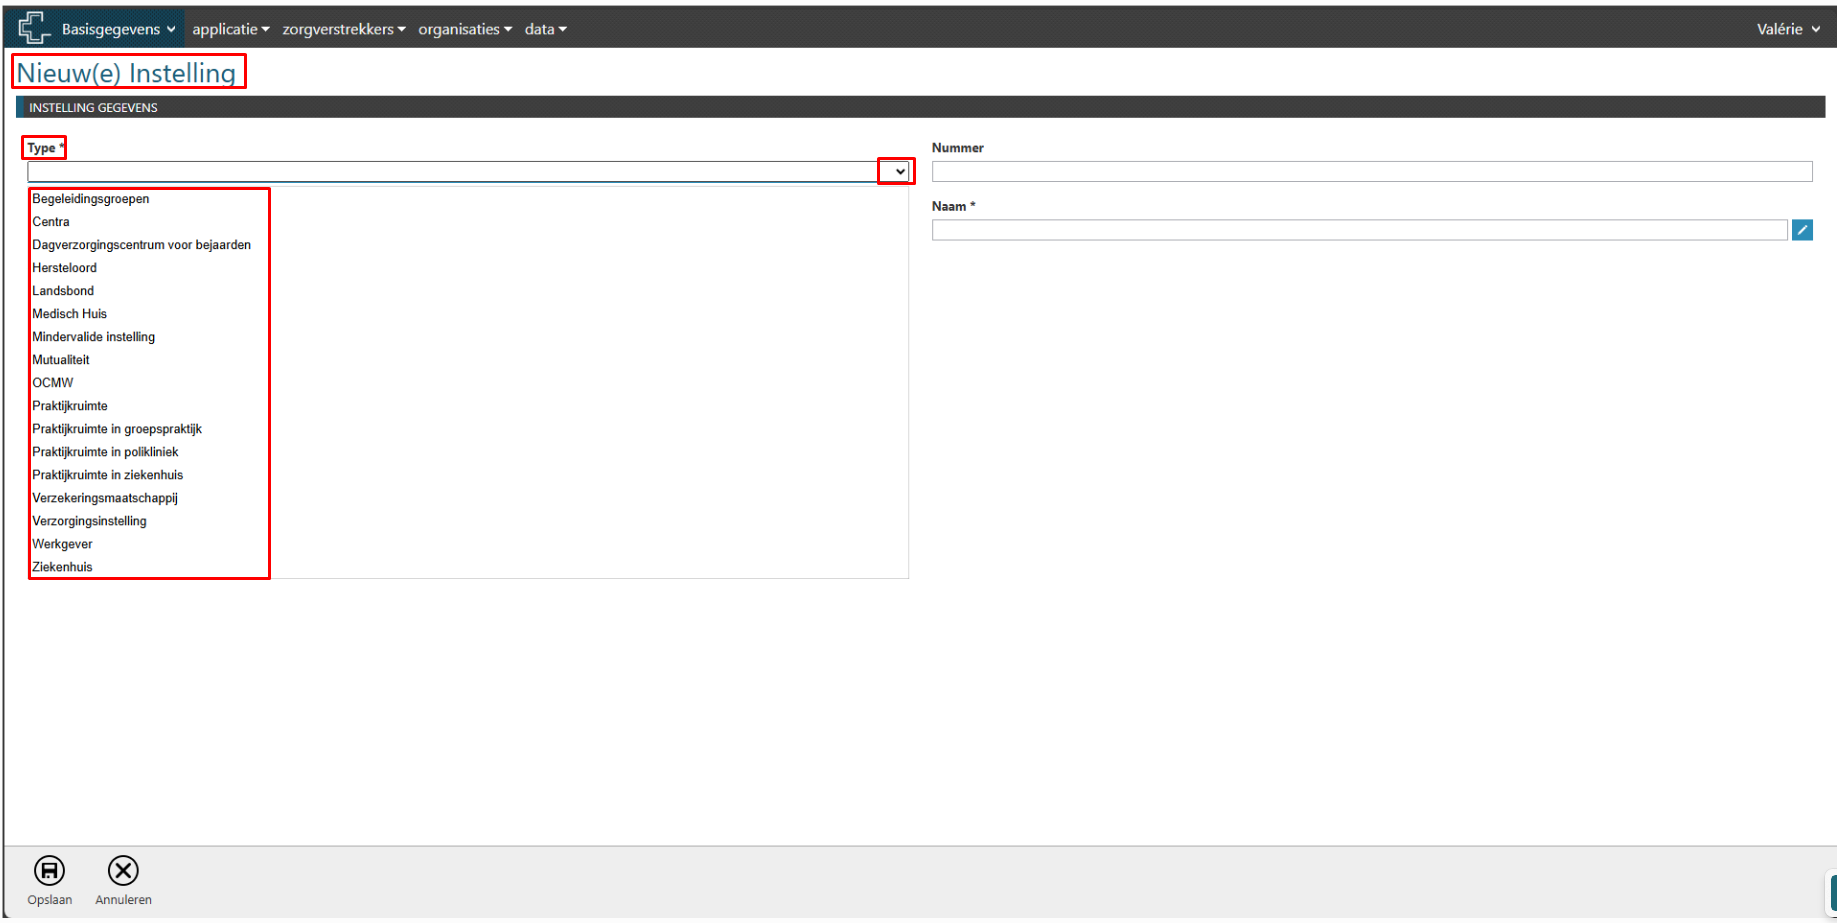Click the Annuleren cancel icon

click(x=123, y=870)
